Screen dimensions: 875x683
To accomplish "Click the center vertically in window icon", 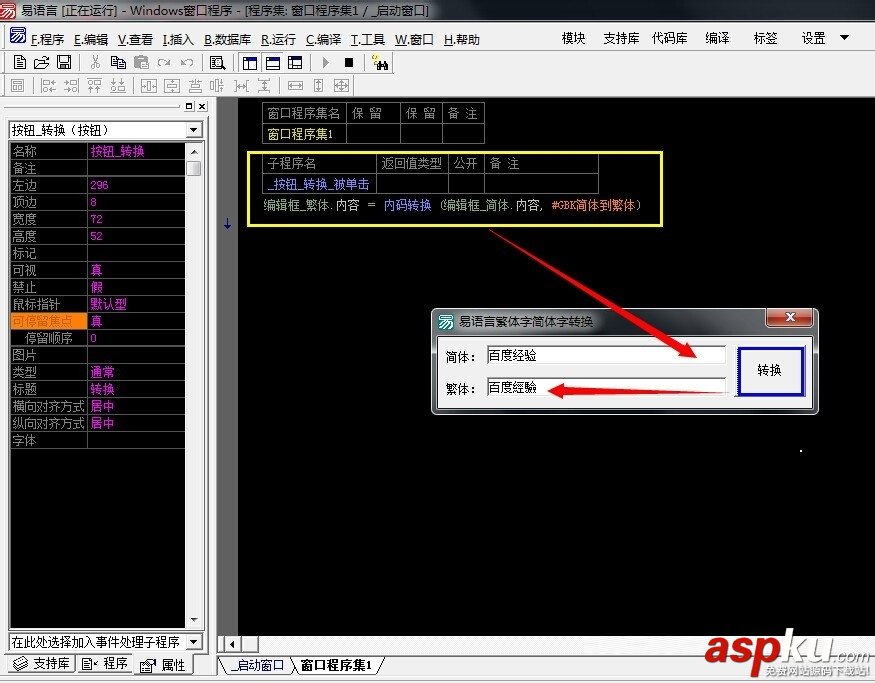I will [x=172, y=85].
